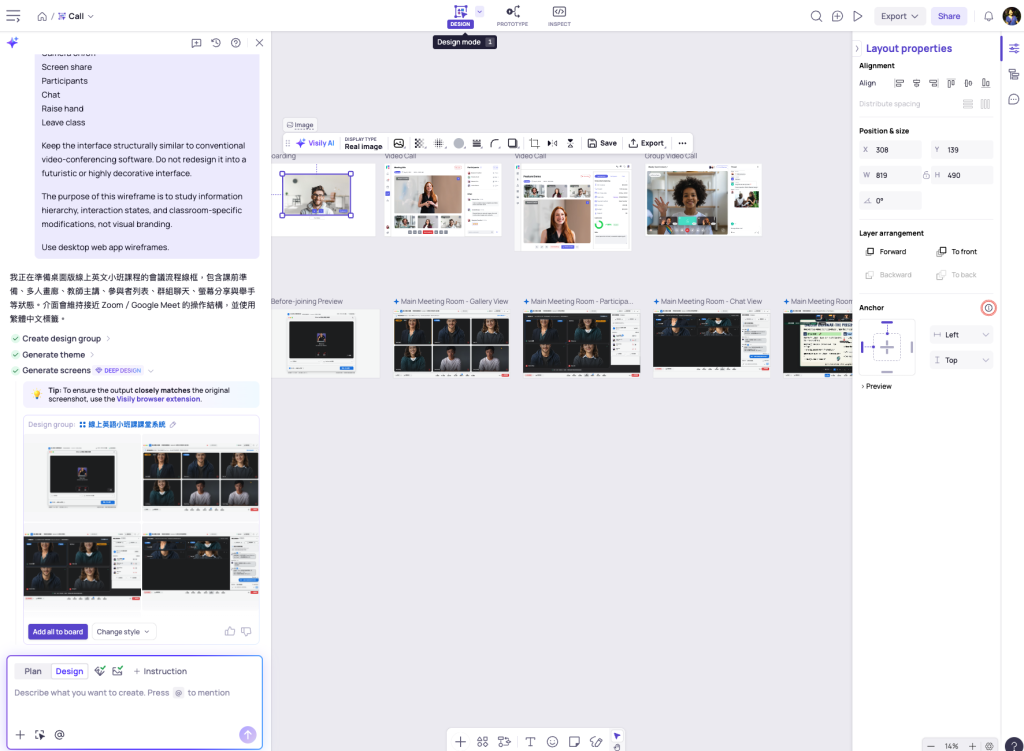Align selection to horizontal centers

(916, 83)
